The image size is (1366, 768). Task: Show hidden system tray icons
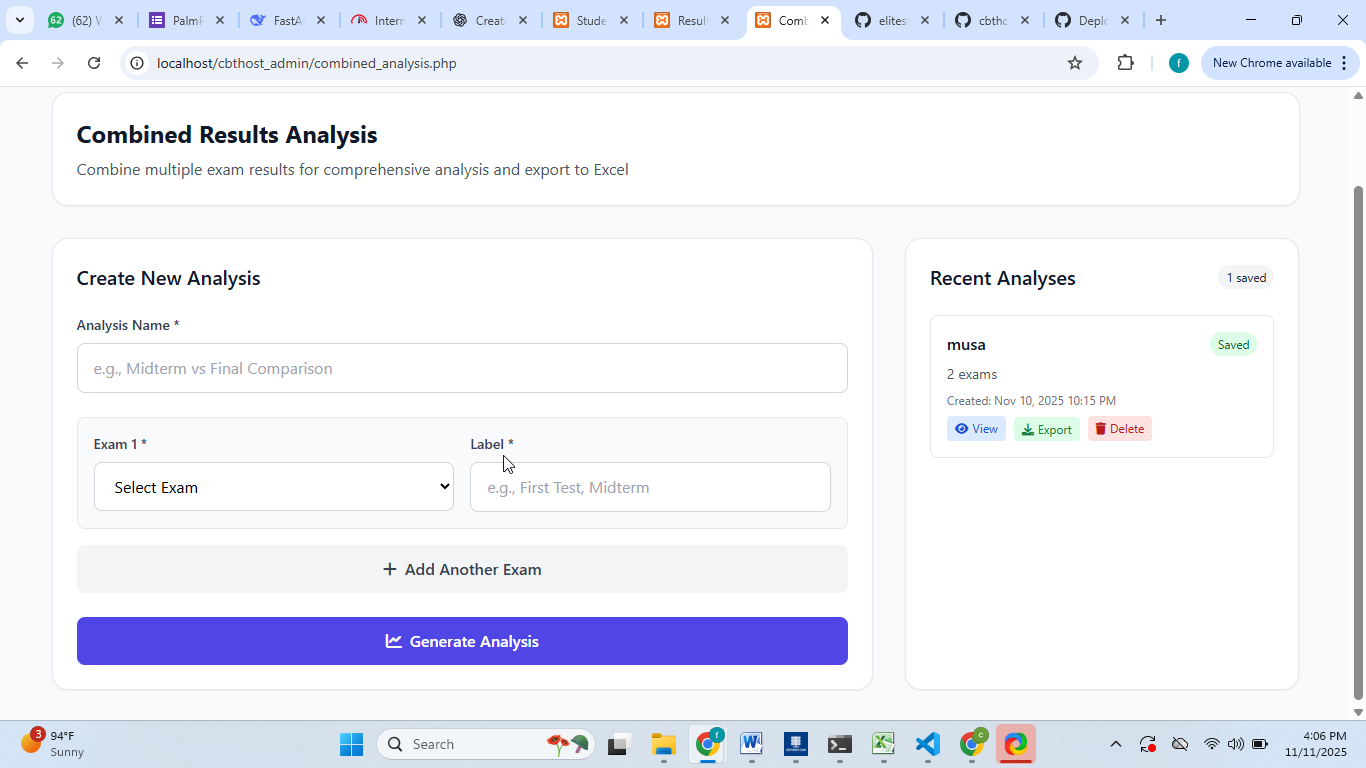point(1116,744)
